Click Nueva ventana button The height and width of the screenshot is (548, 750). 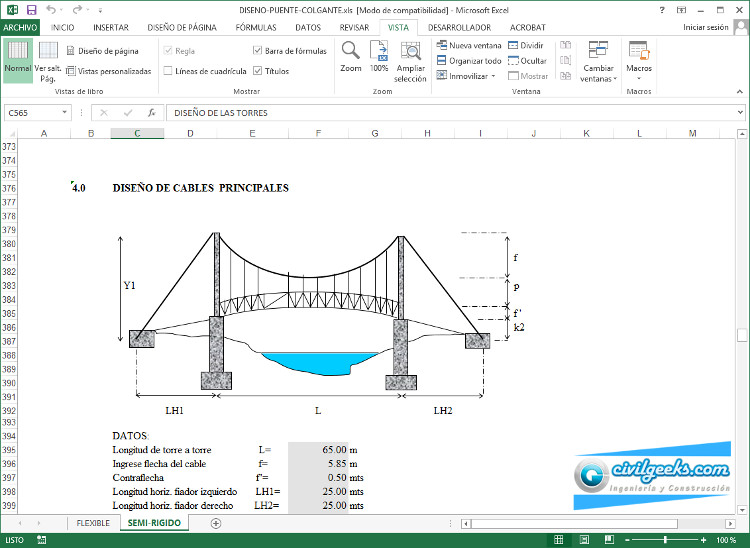pyautogui.click(x=469, y=46)
